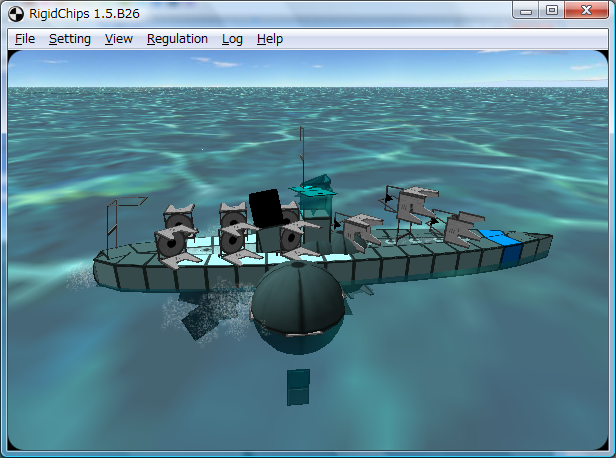The image size is (616, 458).
Task: Open the Log menu
Action: (232, 39)
